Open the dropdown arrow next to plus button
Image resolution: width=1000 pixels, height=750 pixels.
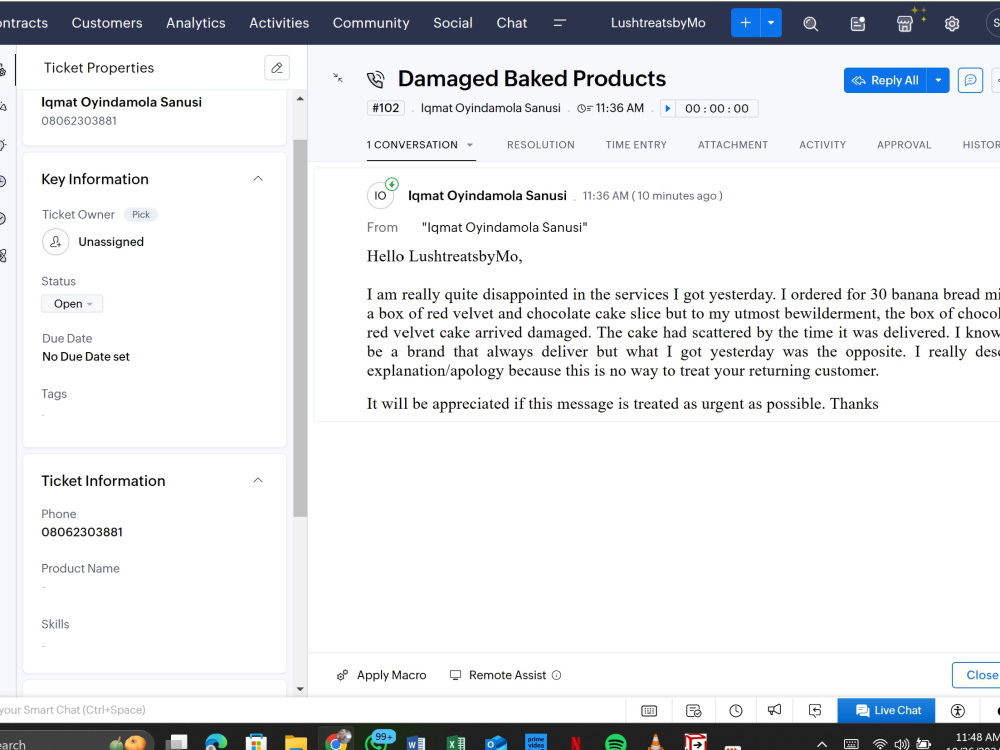point(770,23)
